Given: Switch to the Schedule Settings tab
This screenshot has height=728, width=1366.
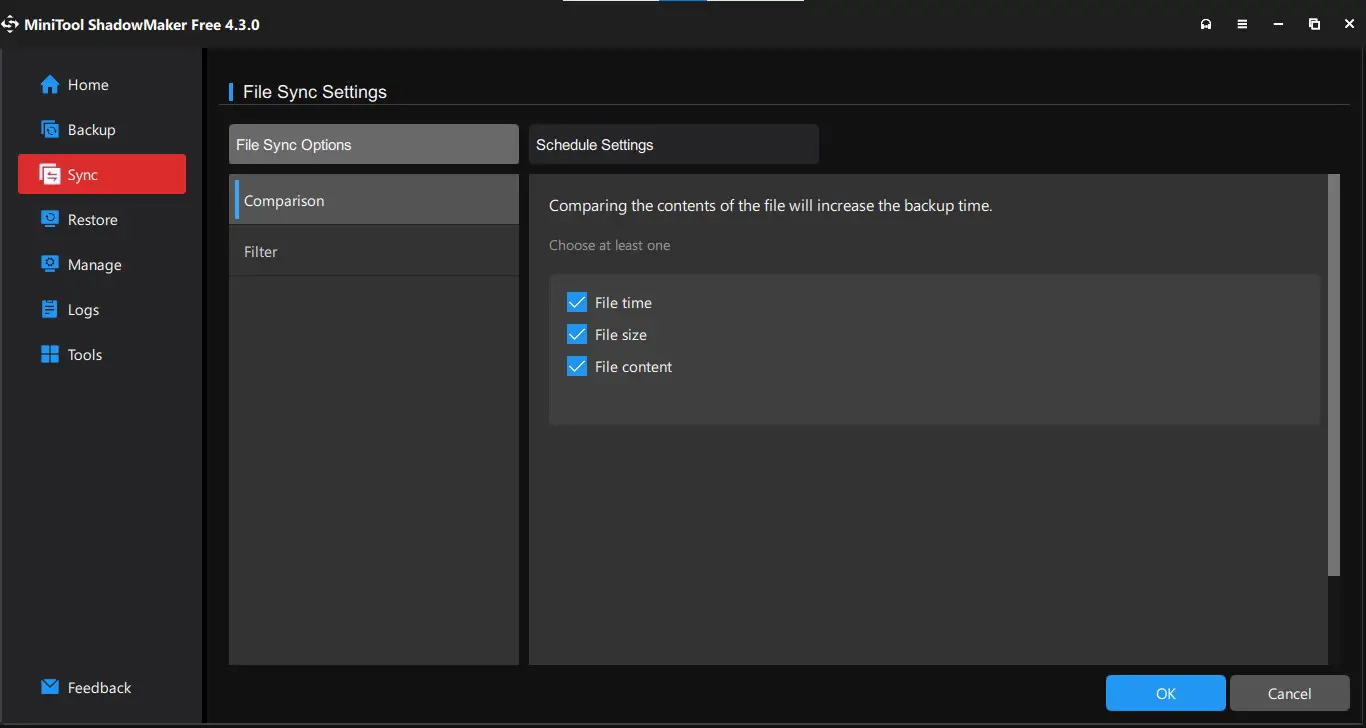Looking at the screenshot, I should coord(673,145).
